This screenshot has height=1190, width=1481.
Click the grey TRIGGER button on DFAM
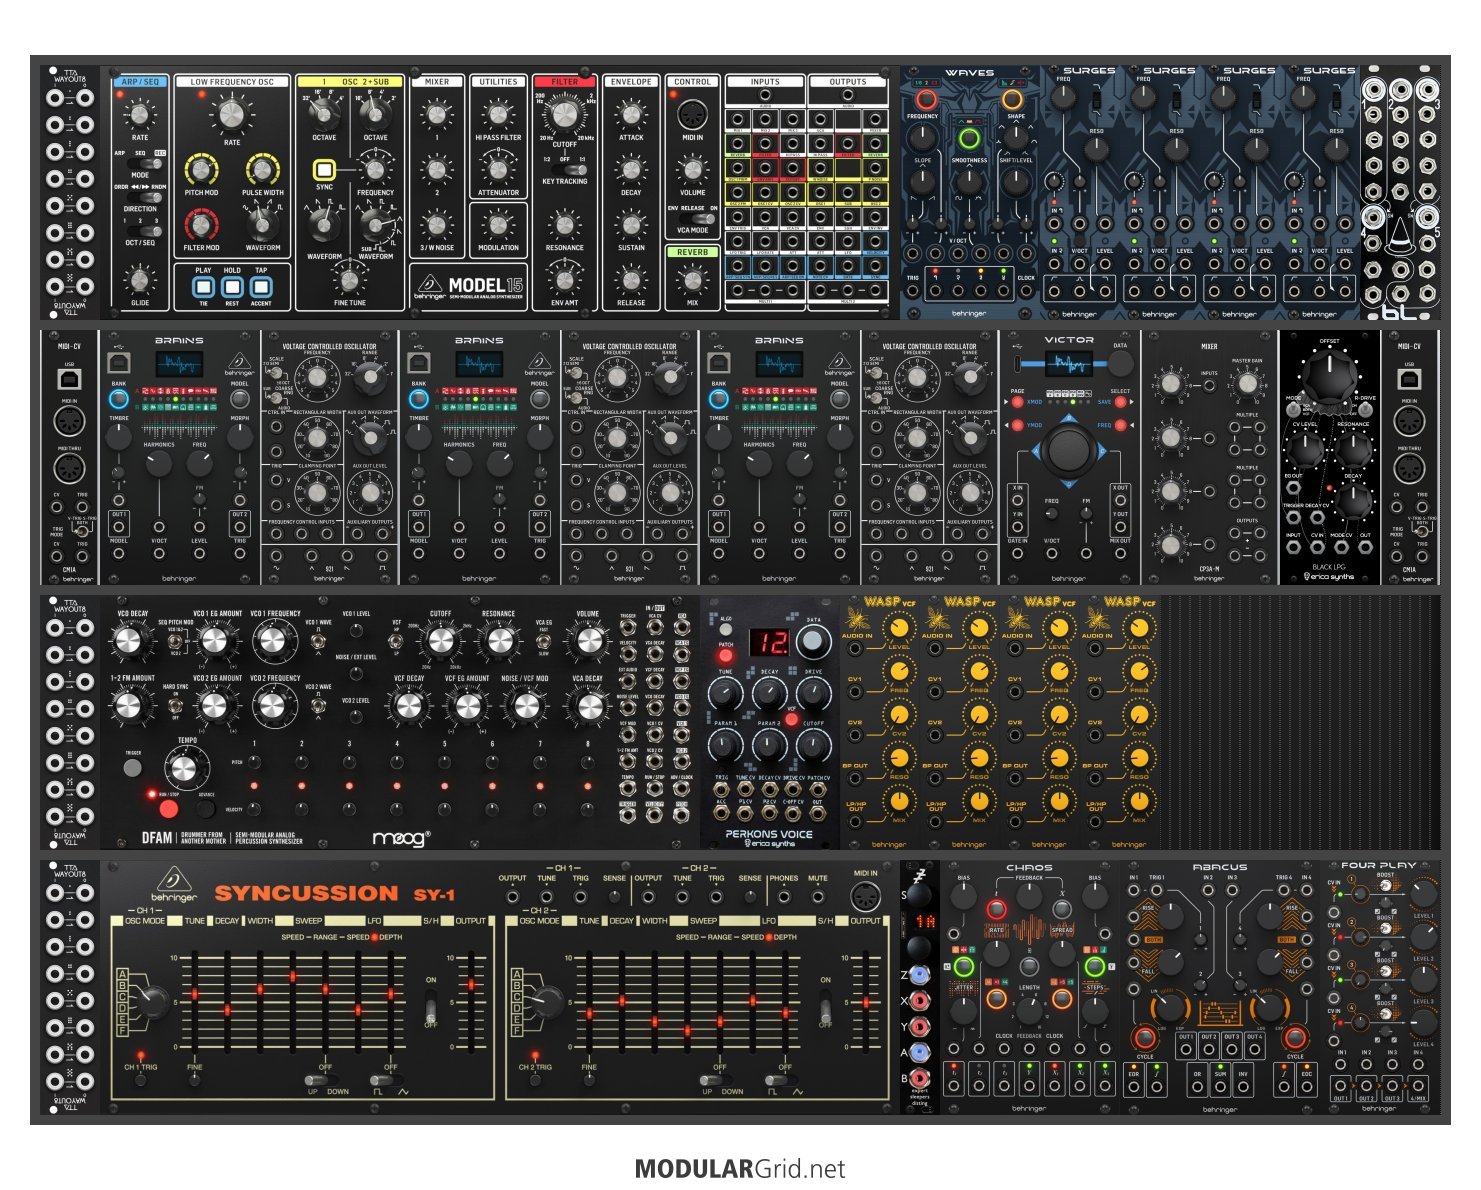(132, 768)
